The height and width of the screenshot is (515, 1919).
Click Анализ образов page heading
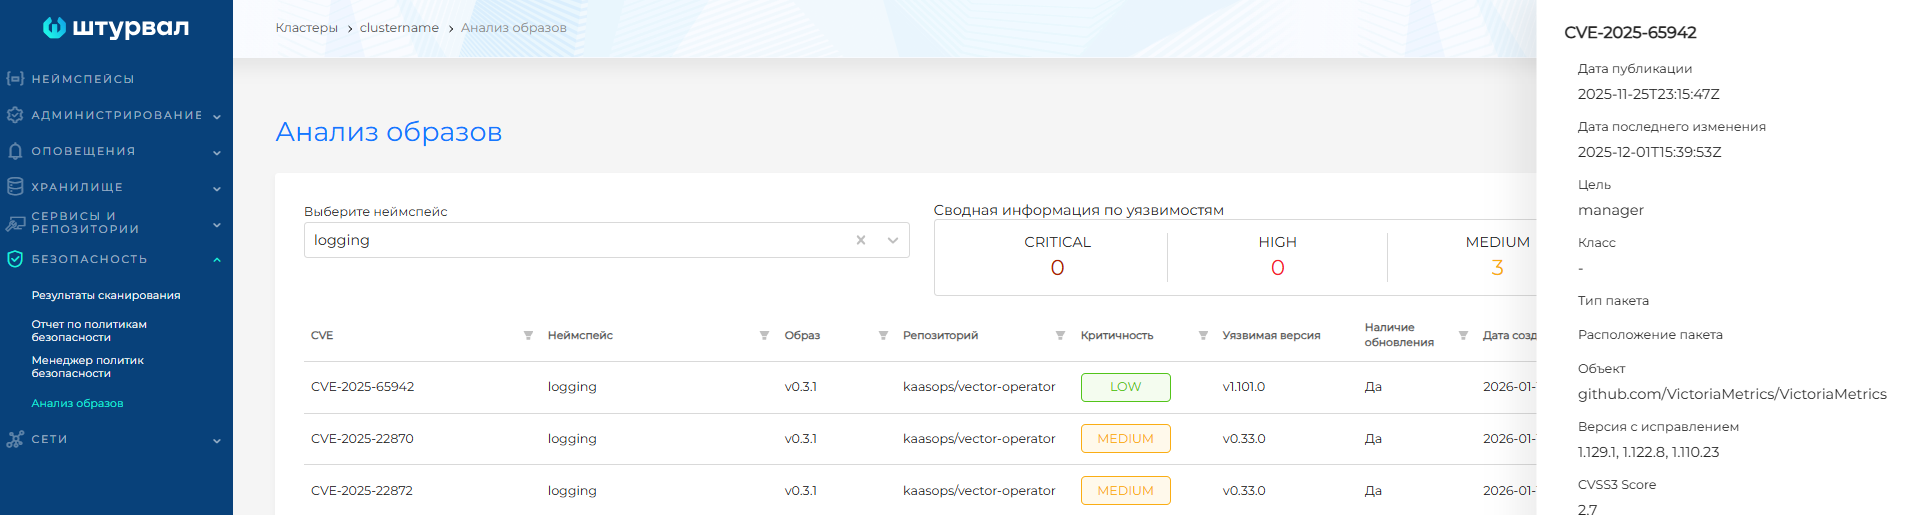(389, 132)
